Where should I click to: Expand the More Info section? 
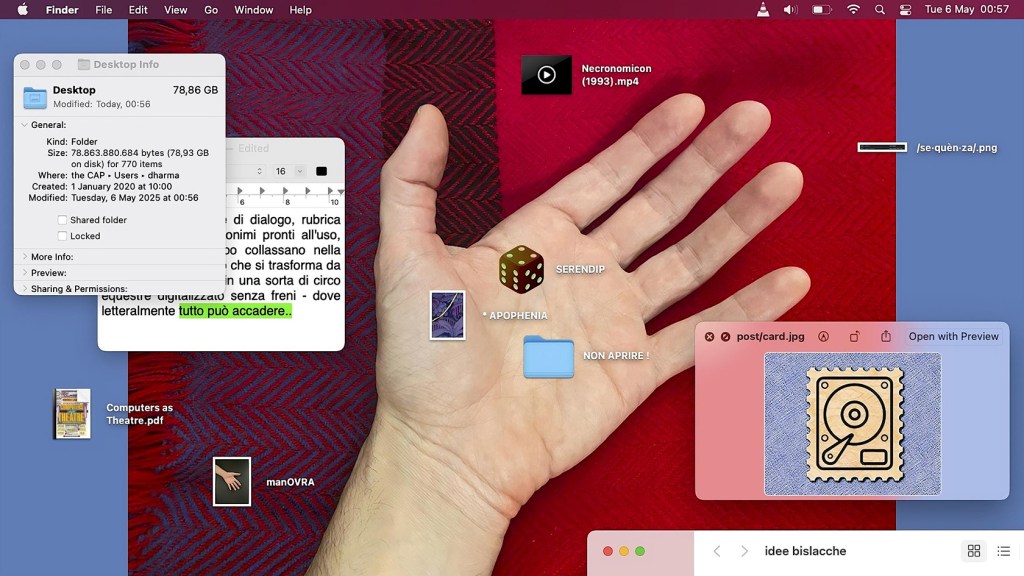pyautogui.click(x=25, y=257)
